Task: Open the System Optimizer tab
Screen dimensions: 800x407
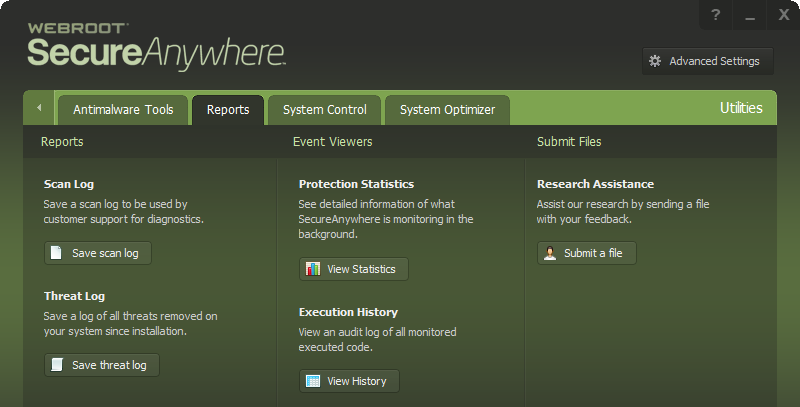Action: 447,110
